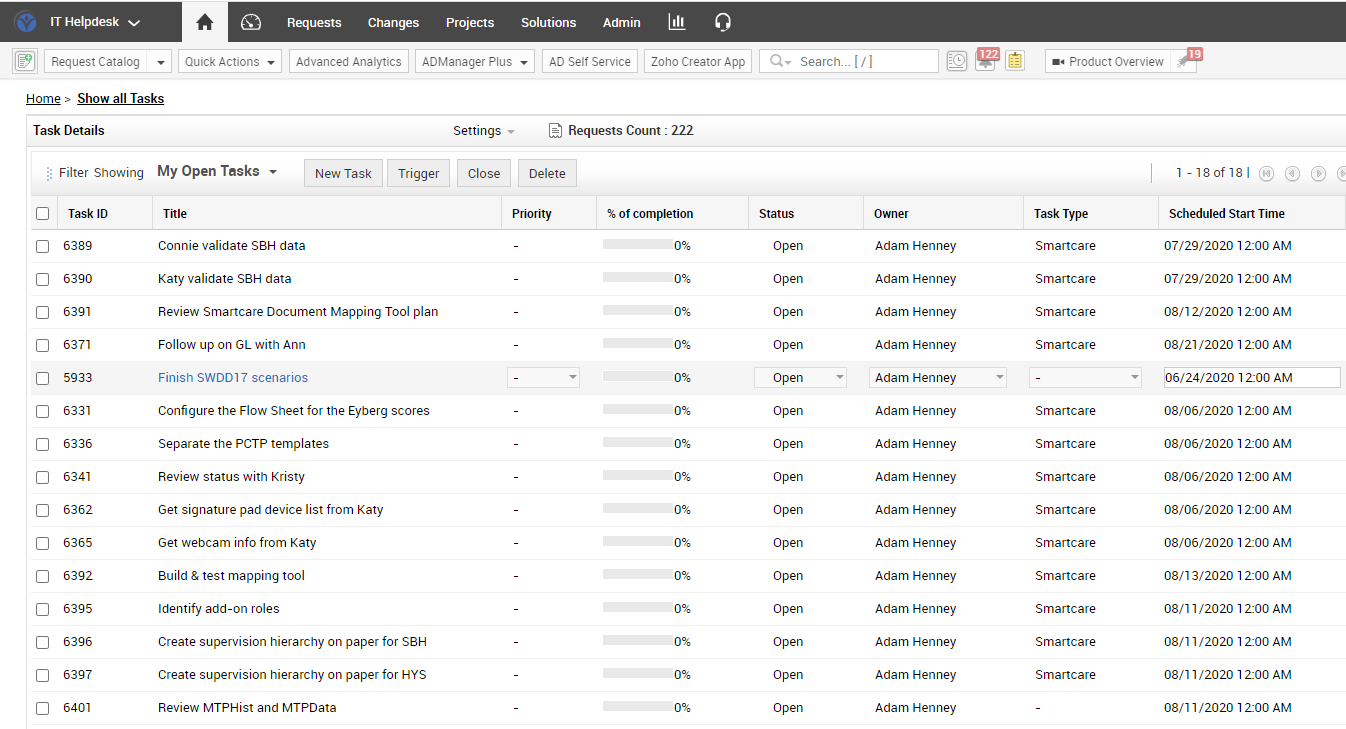The image size is (1346, 729).
Task: Open the Dashboard gauge icon
Action: pos(251,22)
